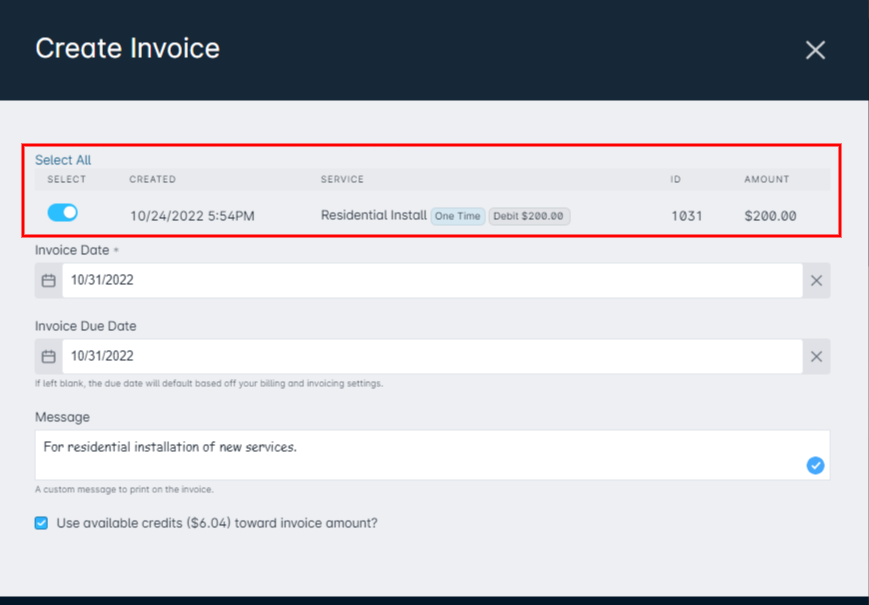The width and height of the screenshot is (869, 605).
Task: Open calendar icon for Invoice Date
Action: click(x=49, y=280)
